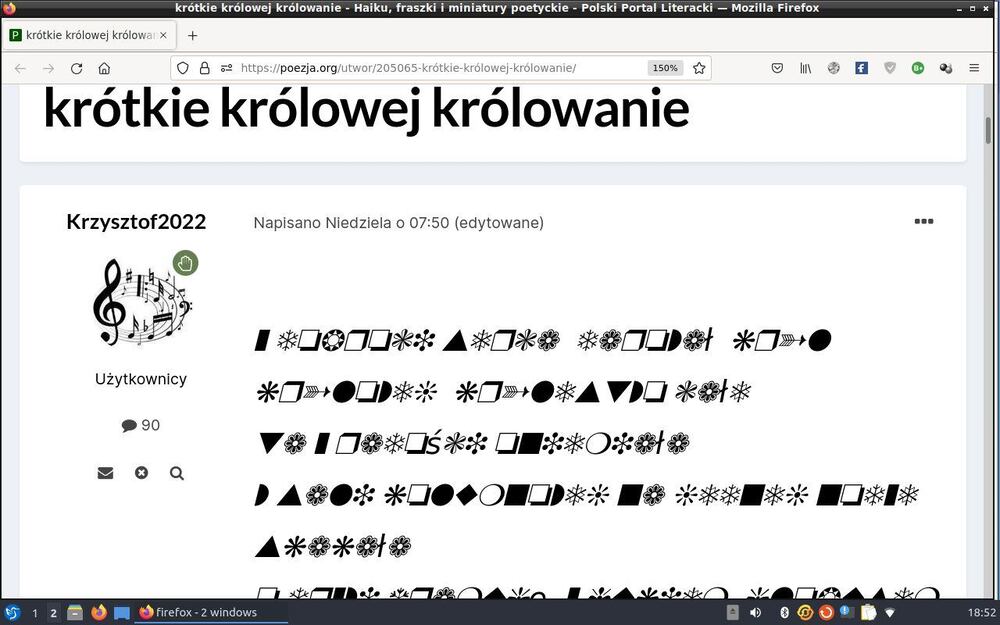Open the Firefox hamburger application menu
Image resolution: width=1000 pixels, height=625 pixels.
click(x=974, y=69)
